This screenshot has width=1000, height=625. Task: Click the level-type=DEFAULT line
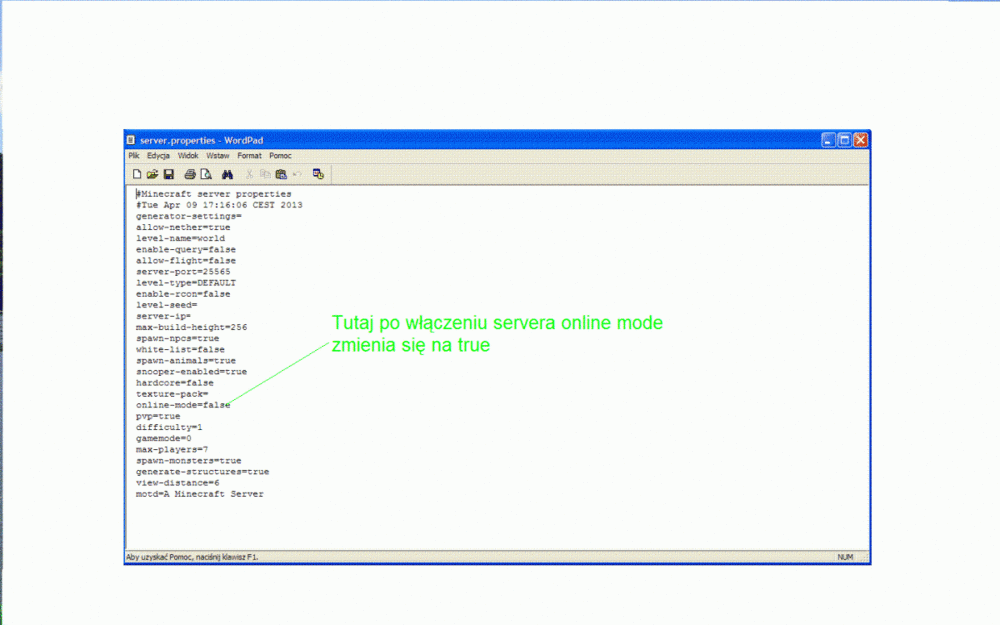click(x=186, y=283)
